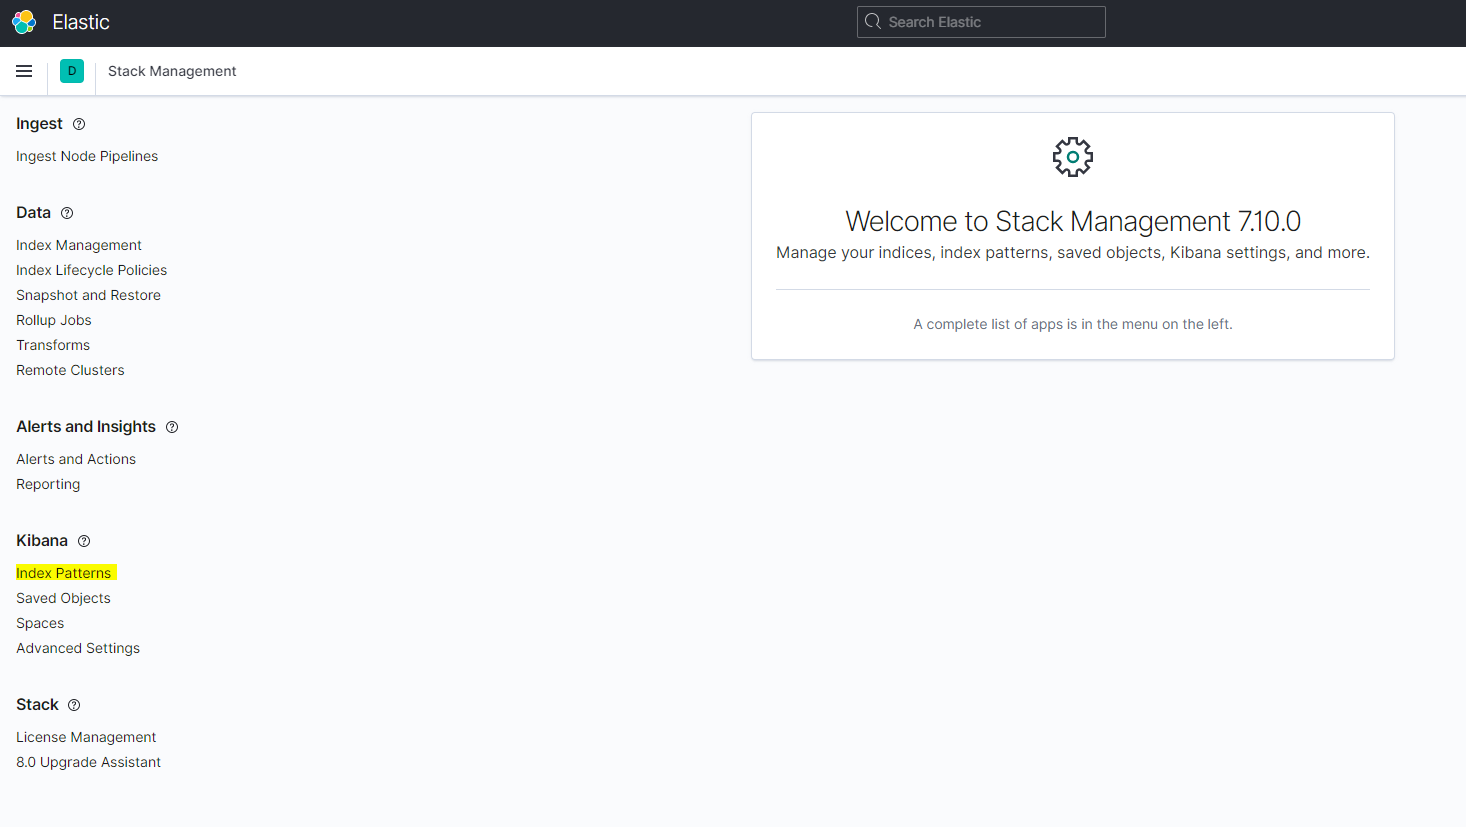Focus the Search Elastic field
Screen dimensions: 1466x827
(981, 22)
